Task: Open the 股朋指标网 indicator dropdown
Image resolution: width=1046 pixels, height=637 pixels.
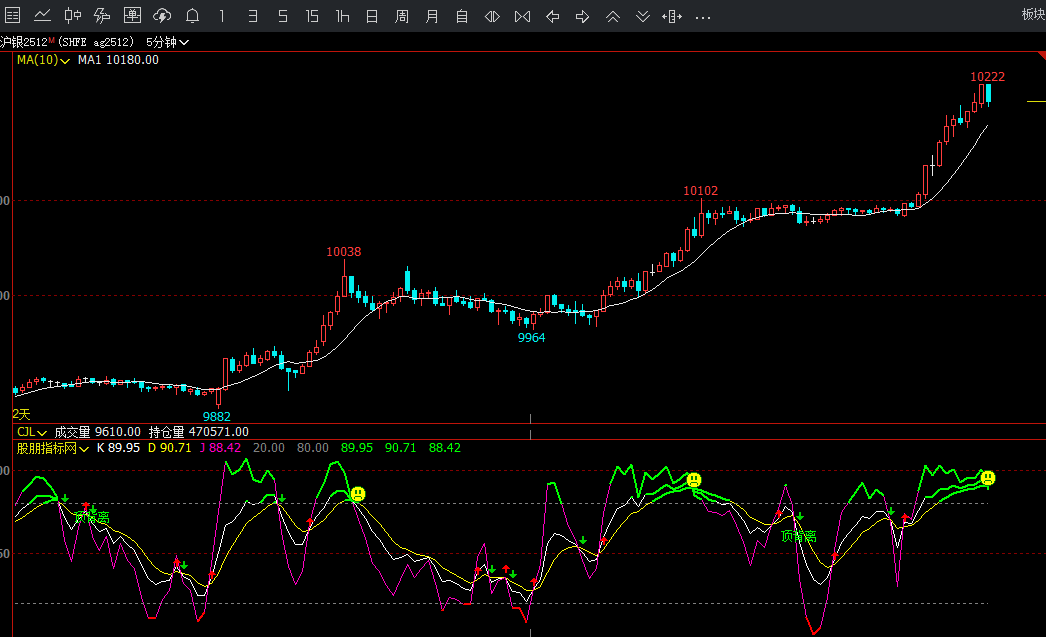Action: (53, 448)
